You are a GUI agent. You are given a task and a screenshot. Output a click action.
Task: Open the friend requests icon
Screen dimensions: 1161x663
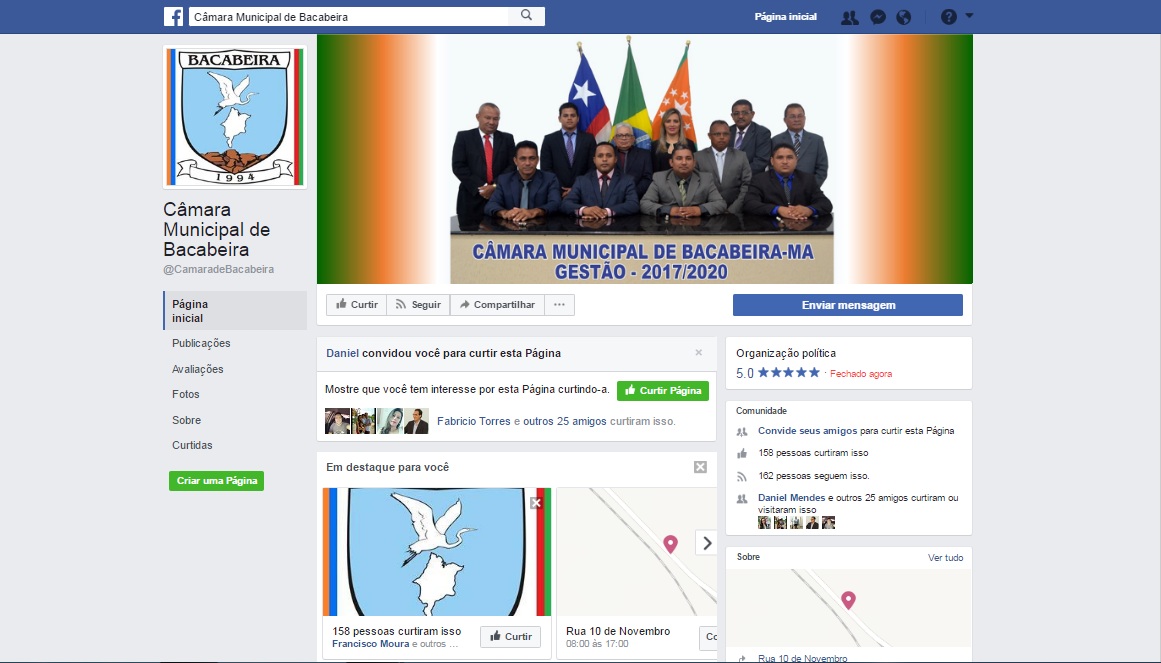pyautogui.click(x=850, y=17)
